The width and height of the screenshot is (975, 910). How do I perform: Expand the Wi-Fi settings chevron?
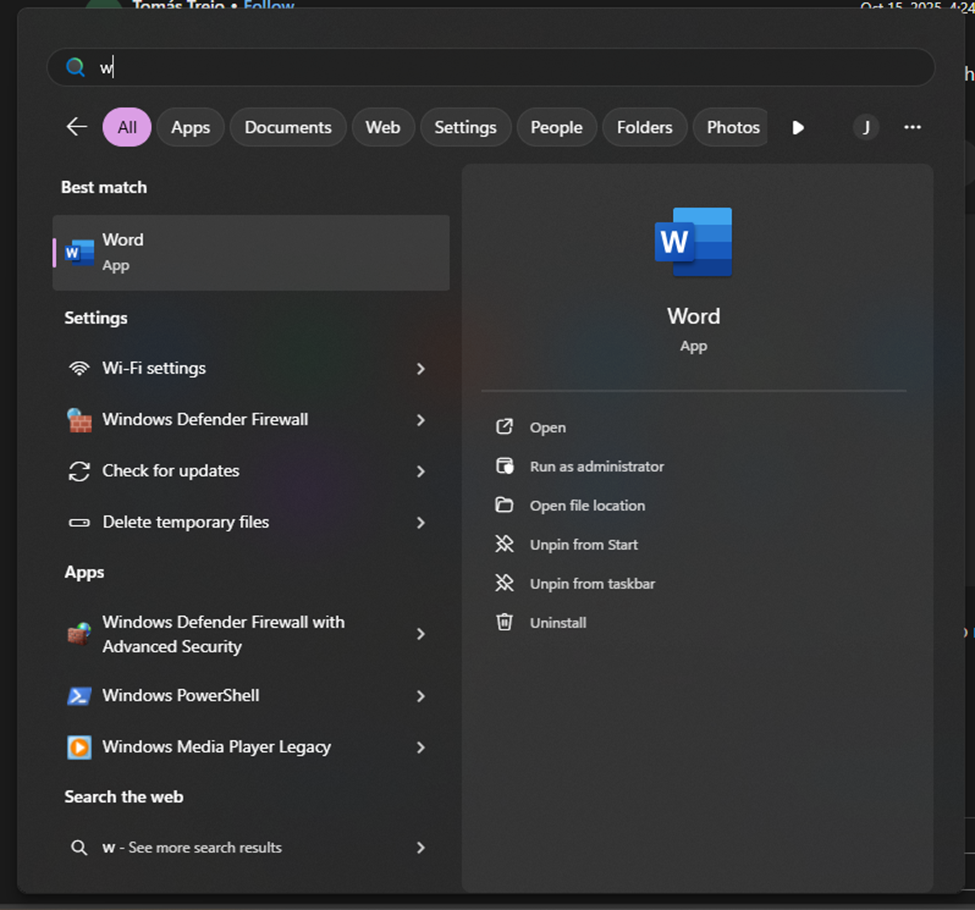tap(420, 368)
